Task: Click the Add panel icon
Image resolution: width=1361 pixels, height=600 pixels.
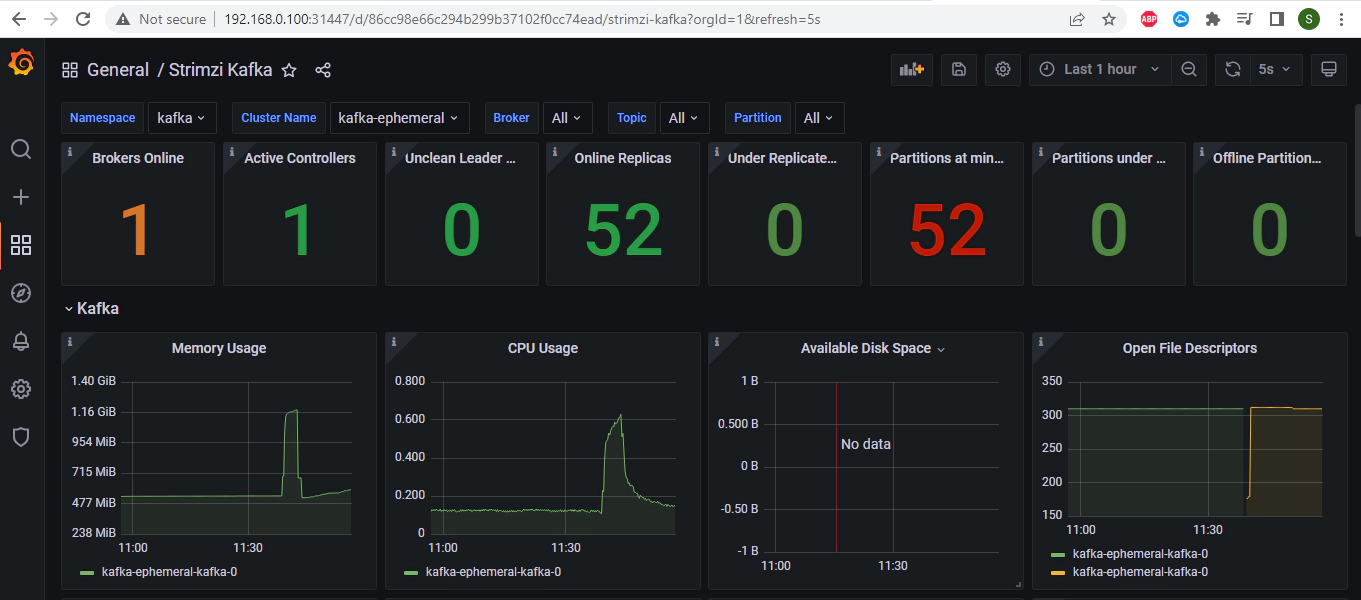Action: [x=912, y=69]
